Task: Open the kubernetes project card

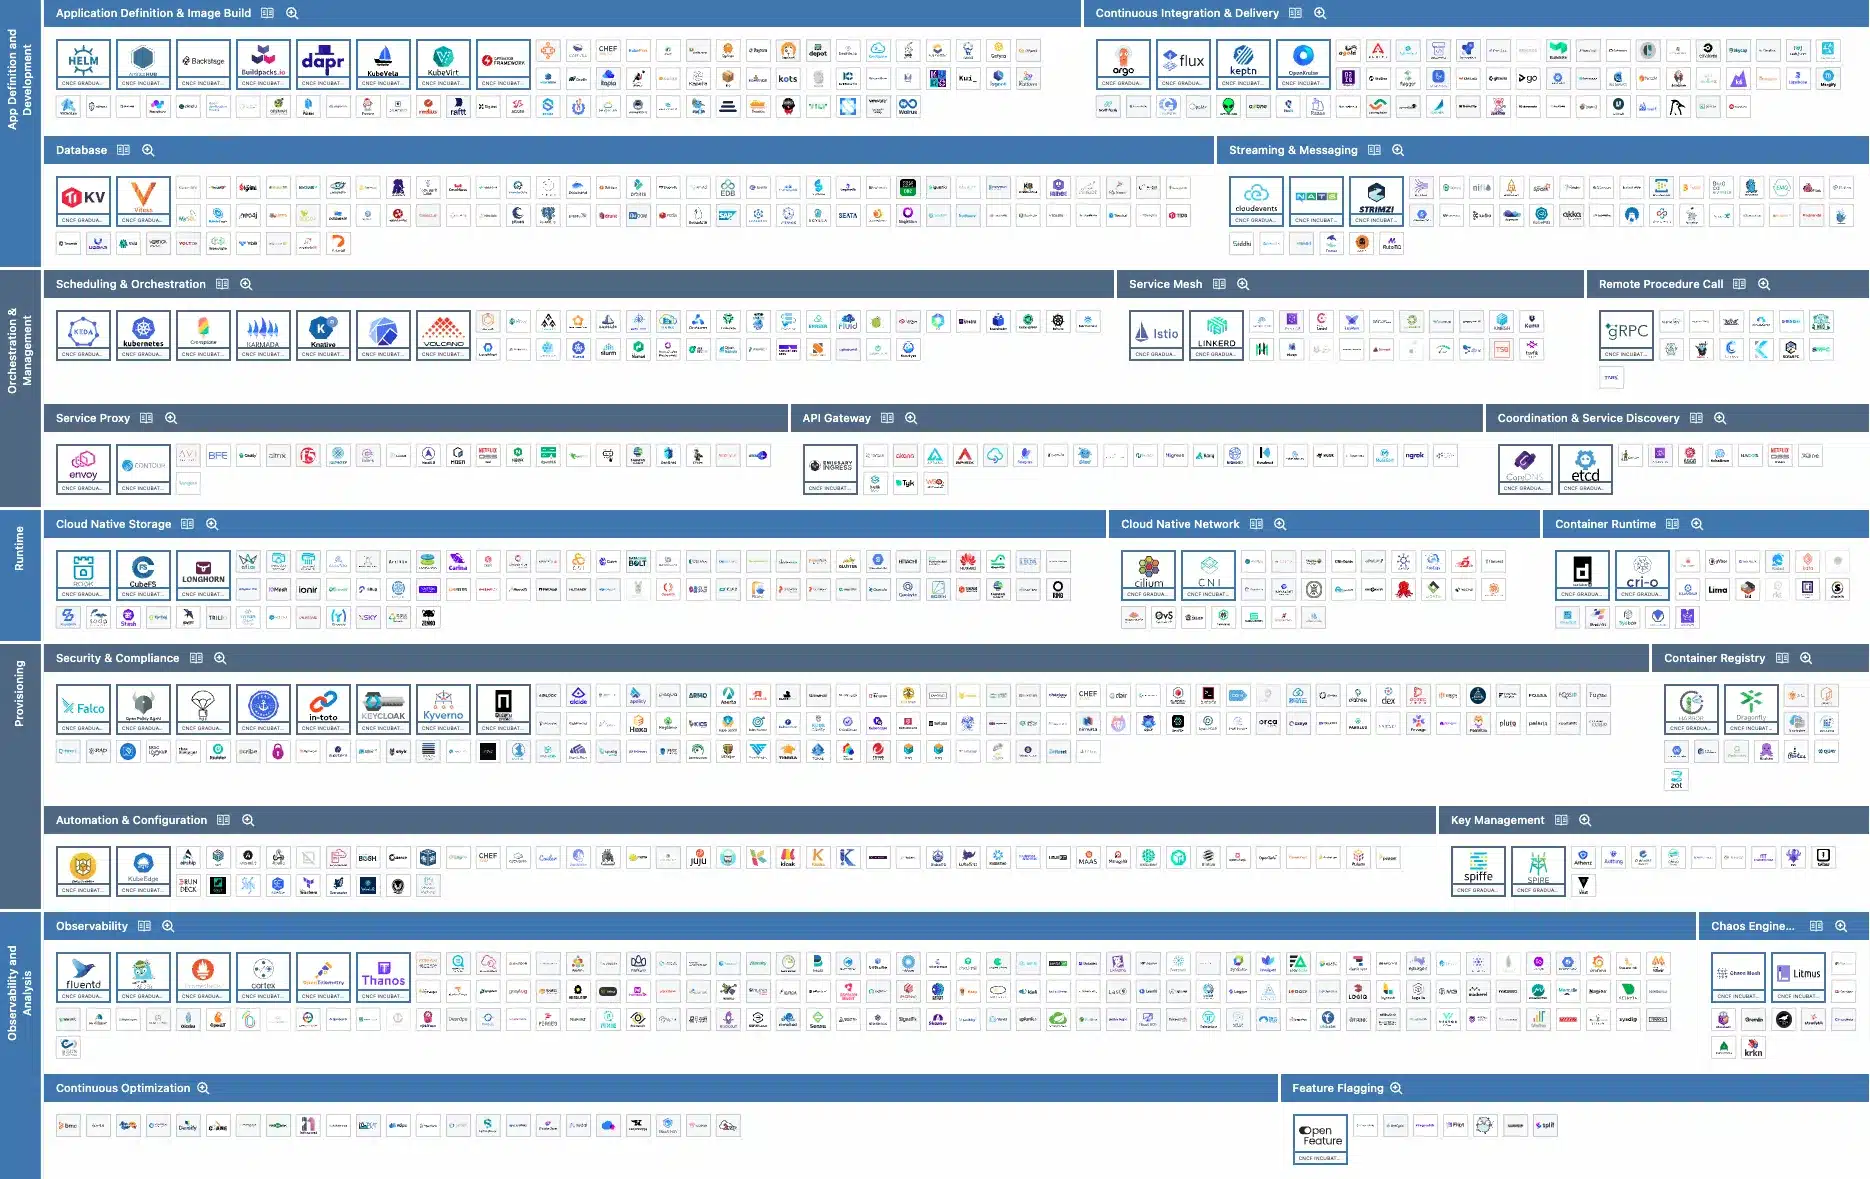Action: click(x=143, y=335)
